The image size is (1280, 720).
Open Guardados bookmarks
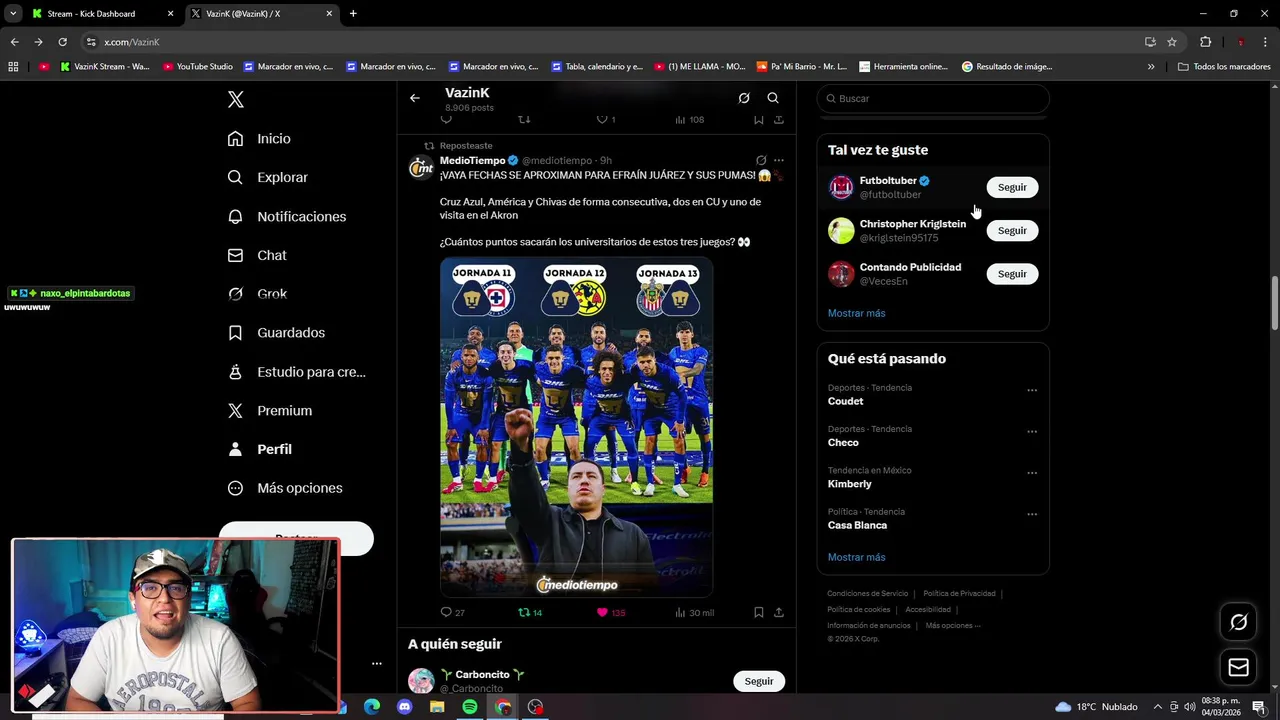tap(276, 333)
